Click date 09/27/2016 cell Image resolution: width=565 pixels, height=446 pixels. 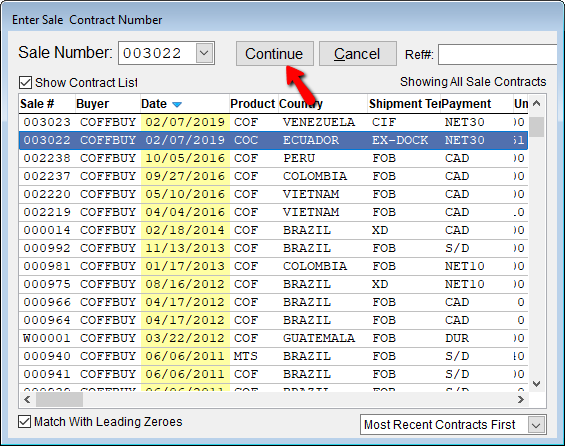(185, 176)
